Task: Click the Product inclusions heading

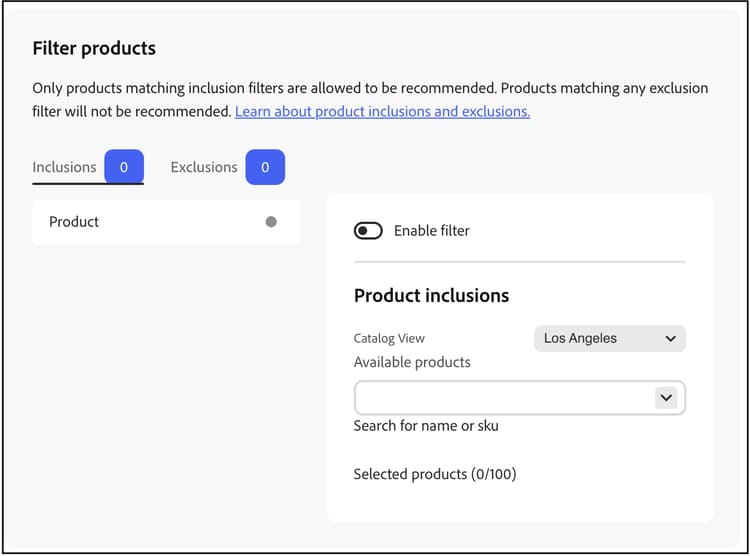Action: (431, 296)
